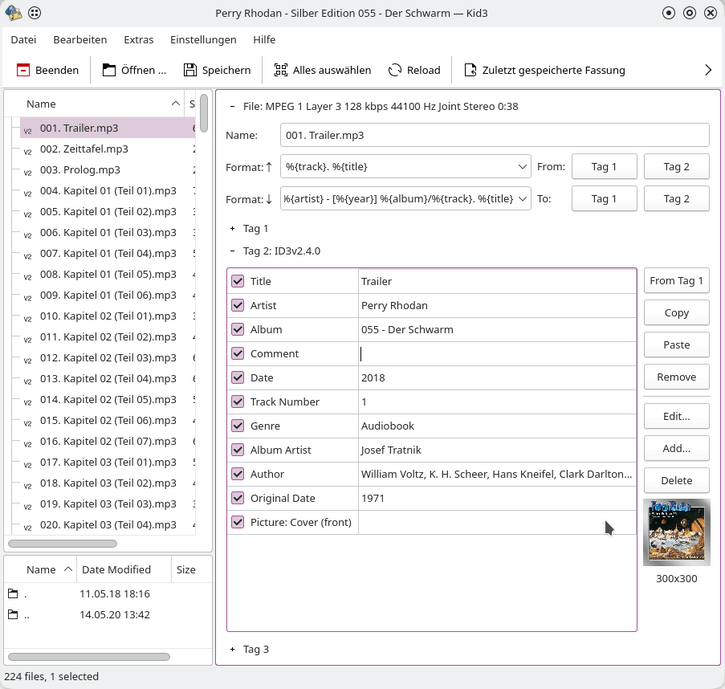
Task: Toggle the Comment field checkbox
Action: click(x=238, y=353)
